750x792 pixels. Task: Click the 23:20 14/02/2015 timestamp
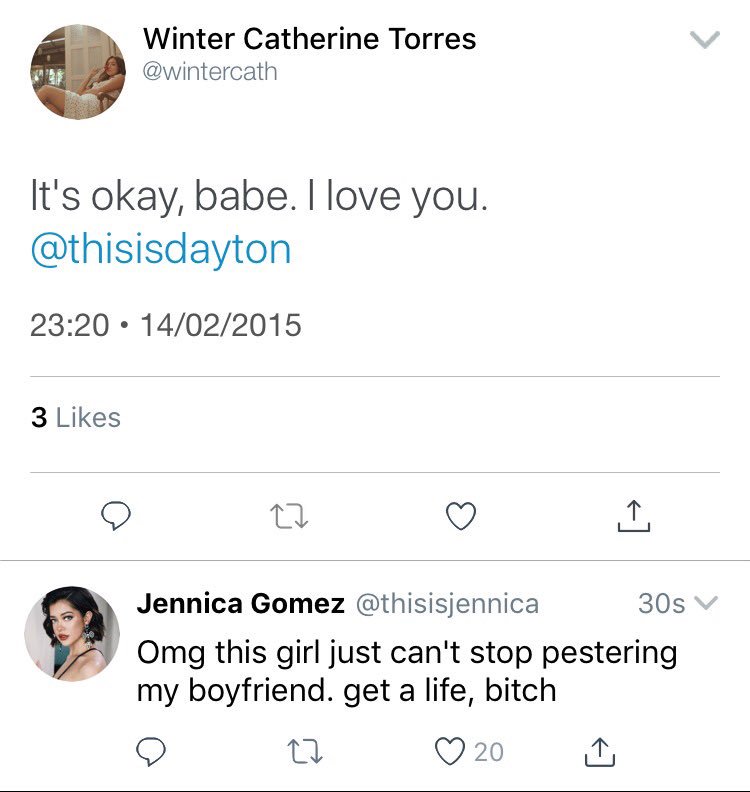pos(166,325)
